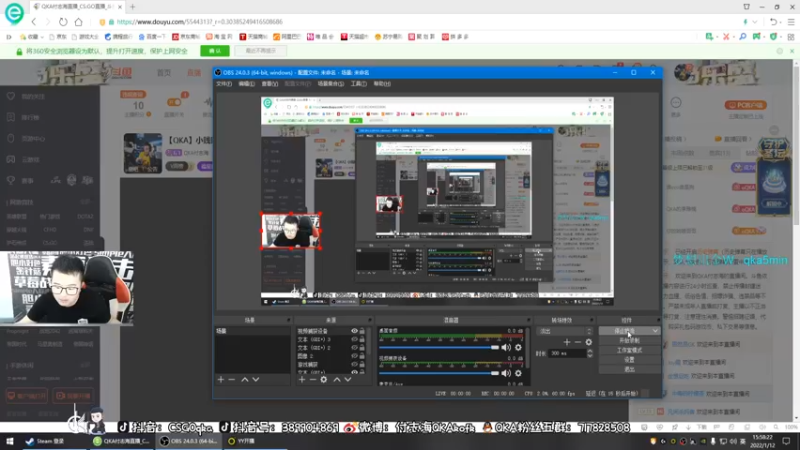The image size is (800, 450).
Task: Open a new browser tab
Action: pos(133,7)
